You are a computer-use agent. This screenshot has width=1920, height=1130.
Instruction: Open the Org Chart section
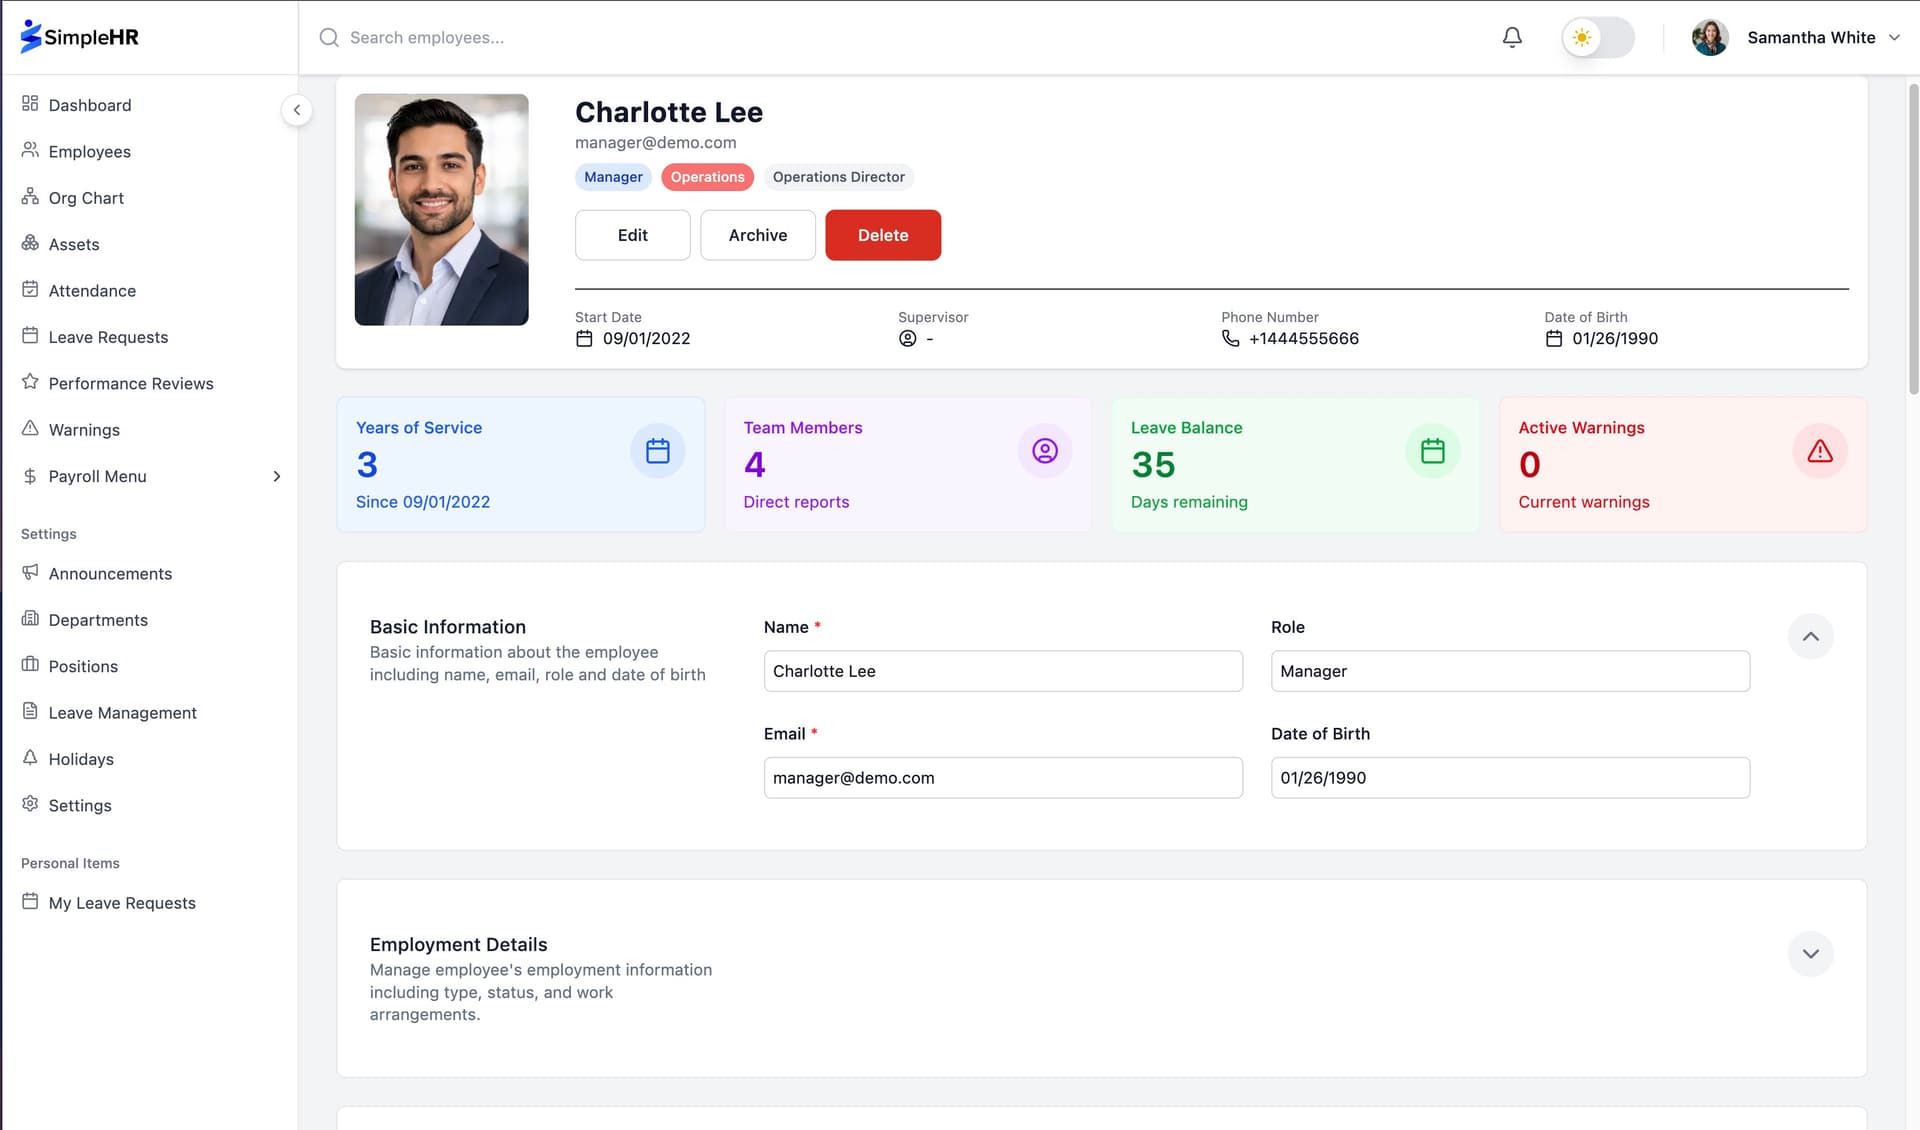point(30,197)
